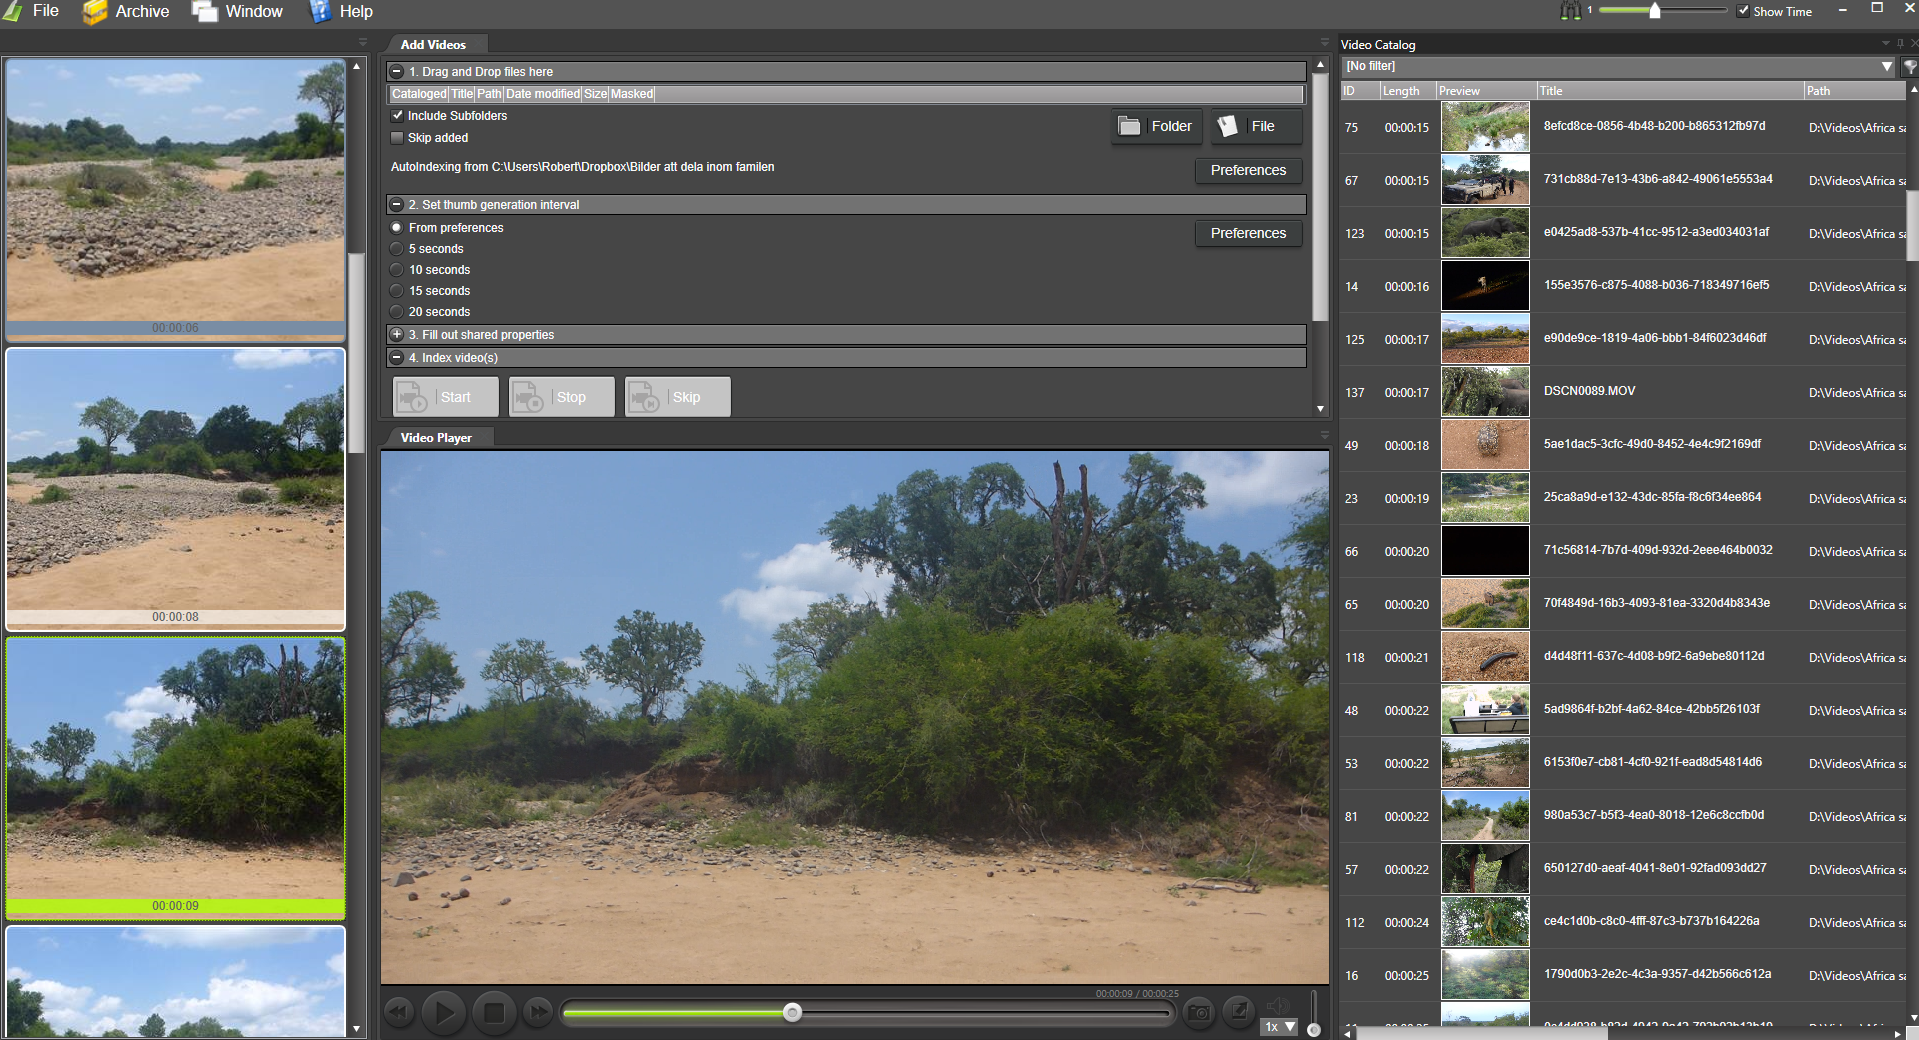Click the Stop indexing button

point(561,396)
